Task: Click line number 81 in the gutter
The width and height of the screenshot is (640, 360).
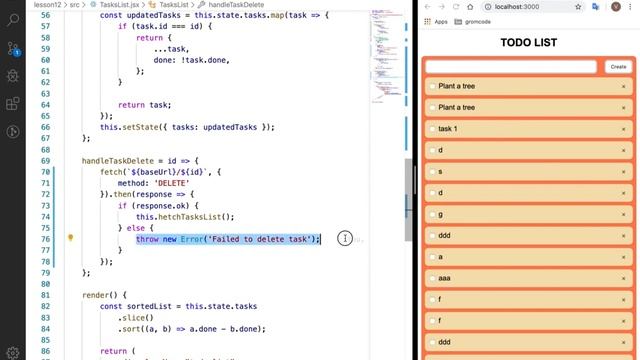Action: (x=45, y=295)
